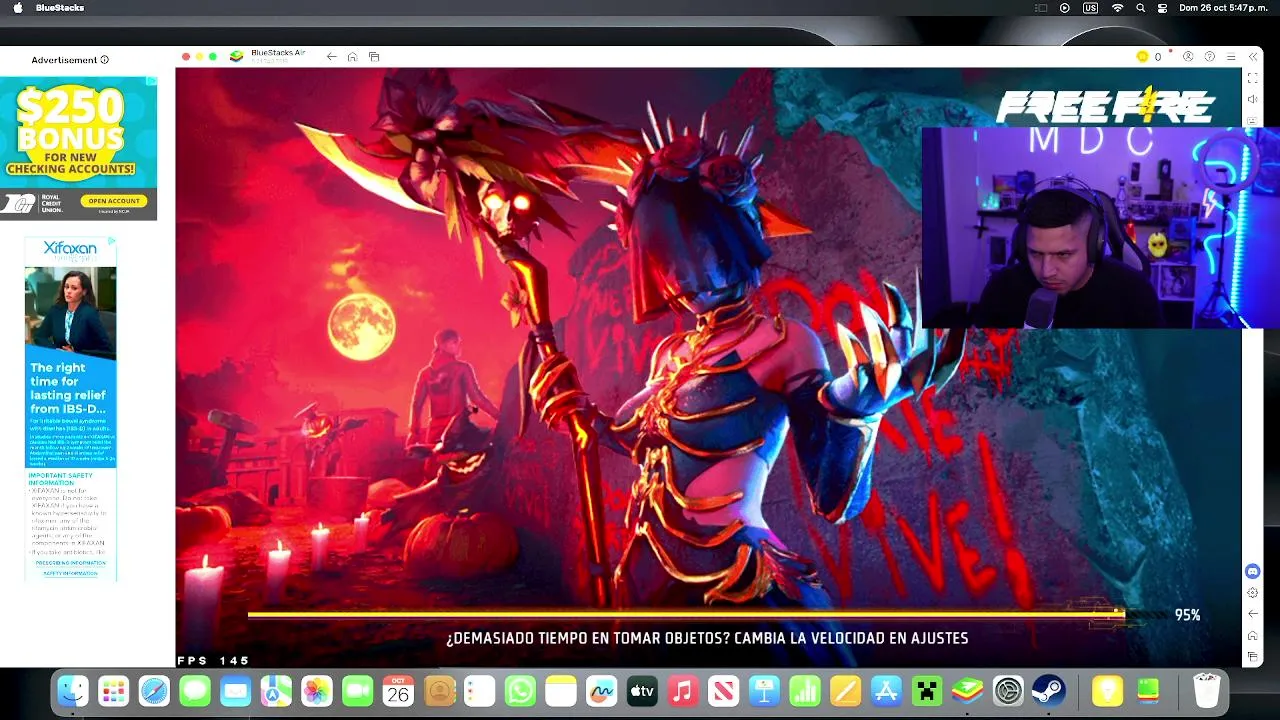Open the BlueStacks recent apps icon
Viewport: 1280px width, 720px height.
pyautogui.click(x=374, y=57)
